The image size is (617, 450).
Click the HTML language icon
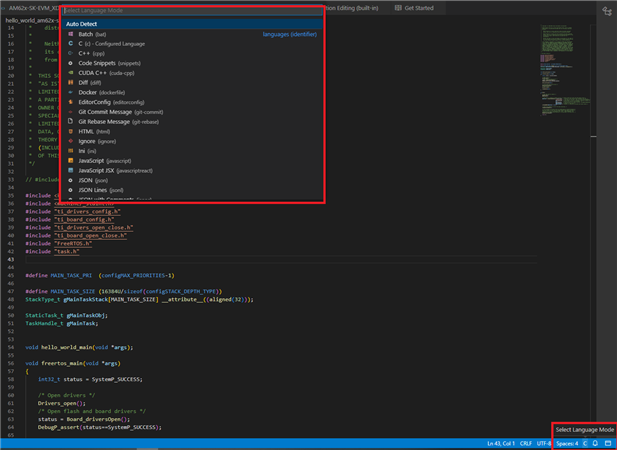coord(70,131)
